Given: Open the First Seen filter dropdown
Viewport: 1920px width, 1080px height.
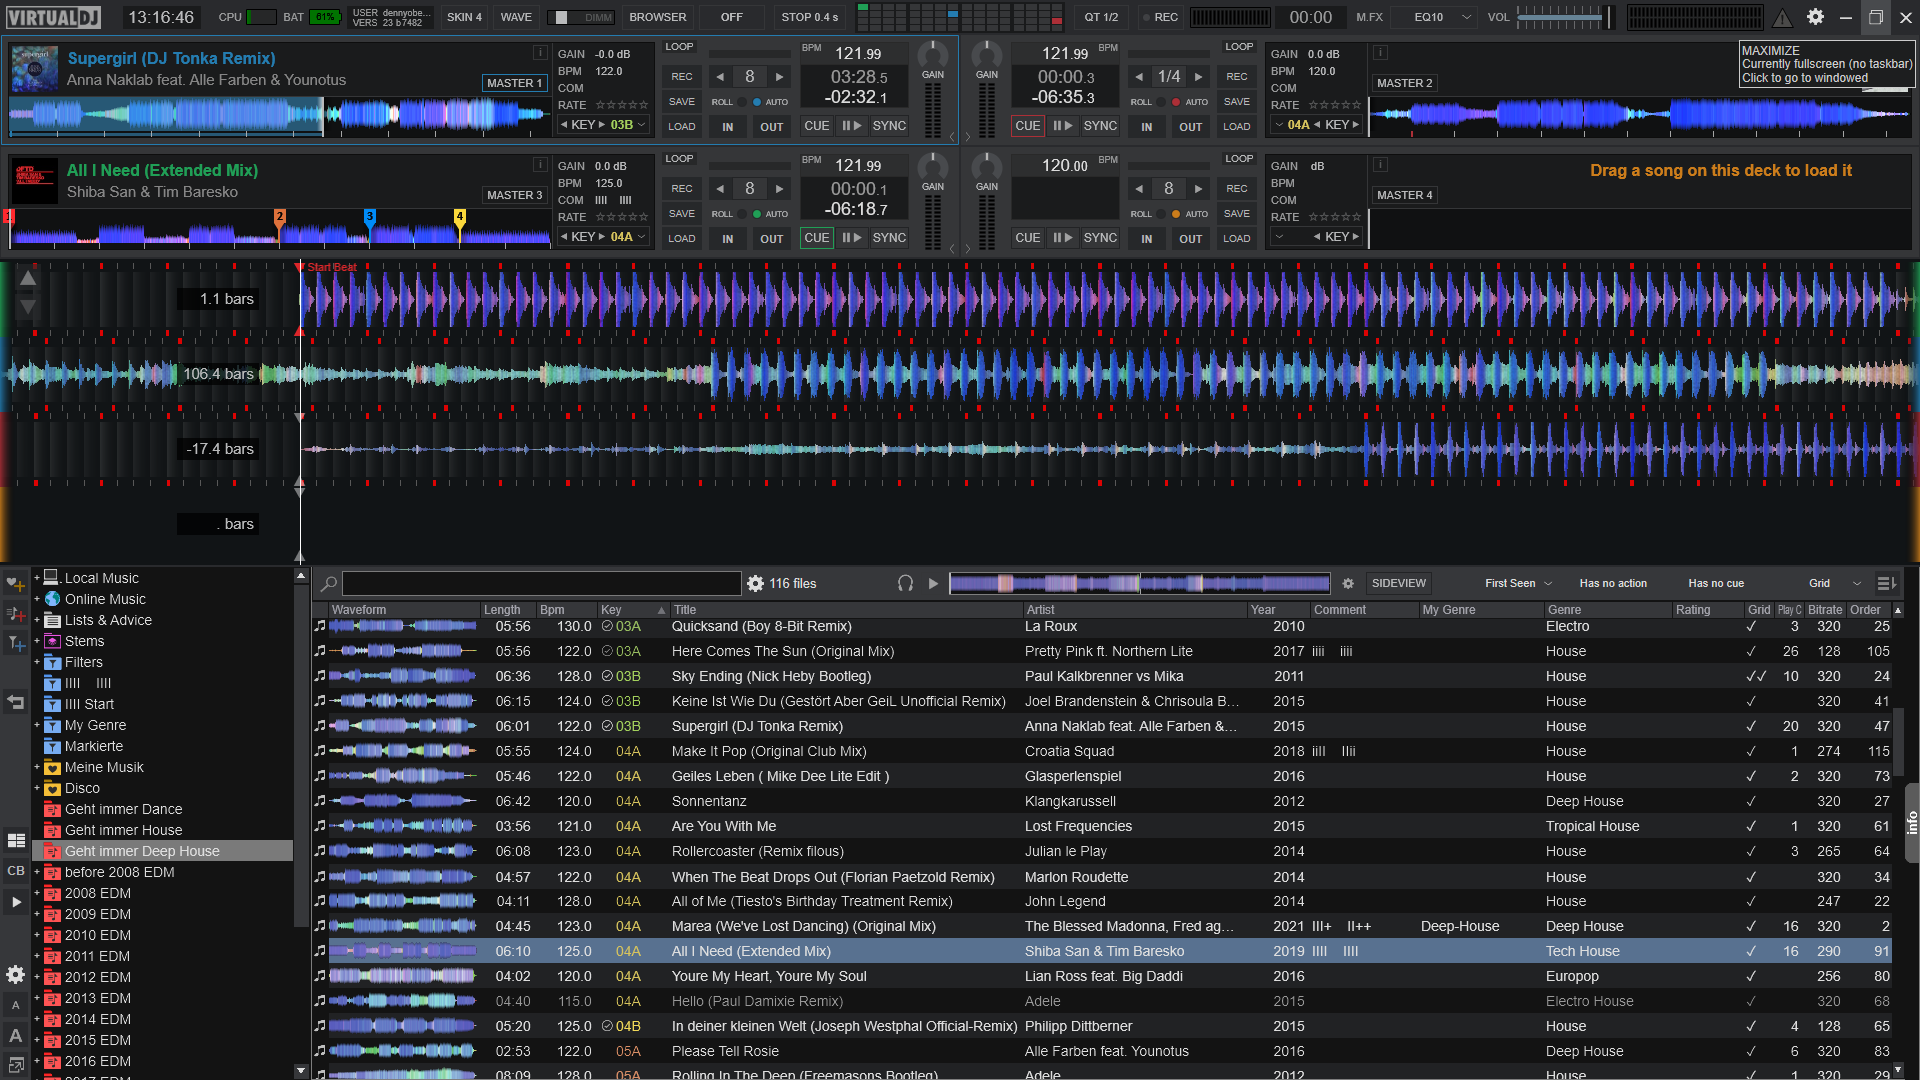Looking at the screenshot, I should pyautogui.click(x=1517, y=583).
